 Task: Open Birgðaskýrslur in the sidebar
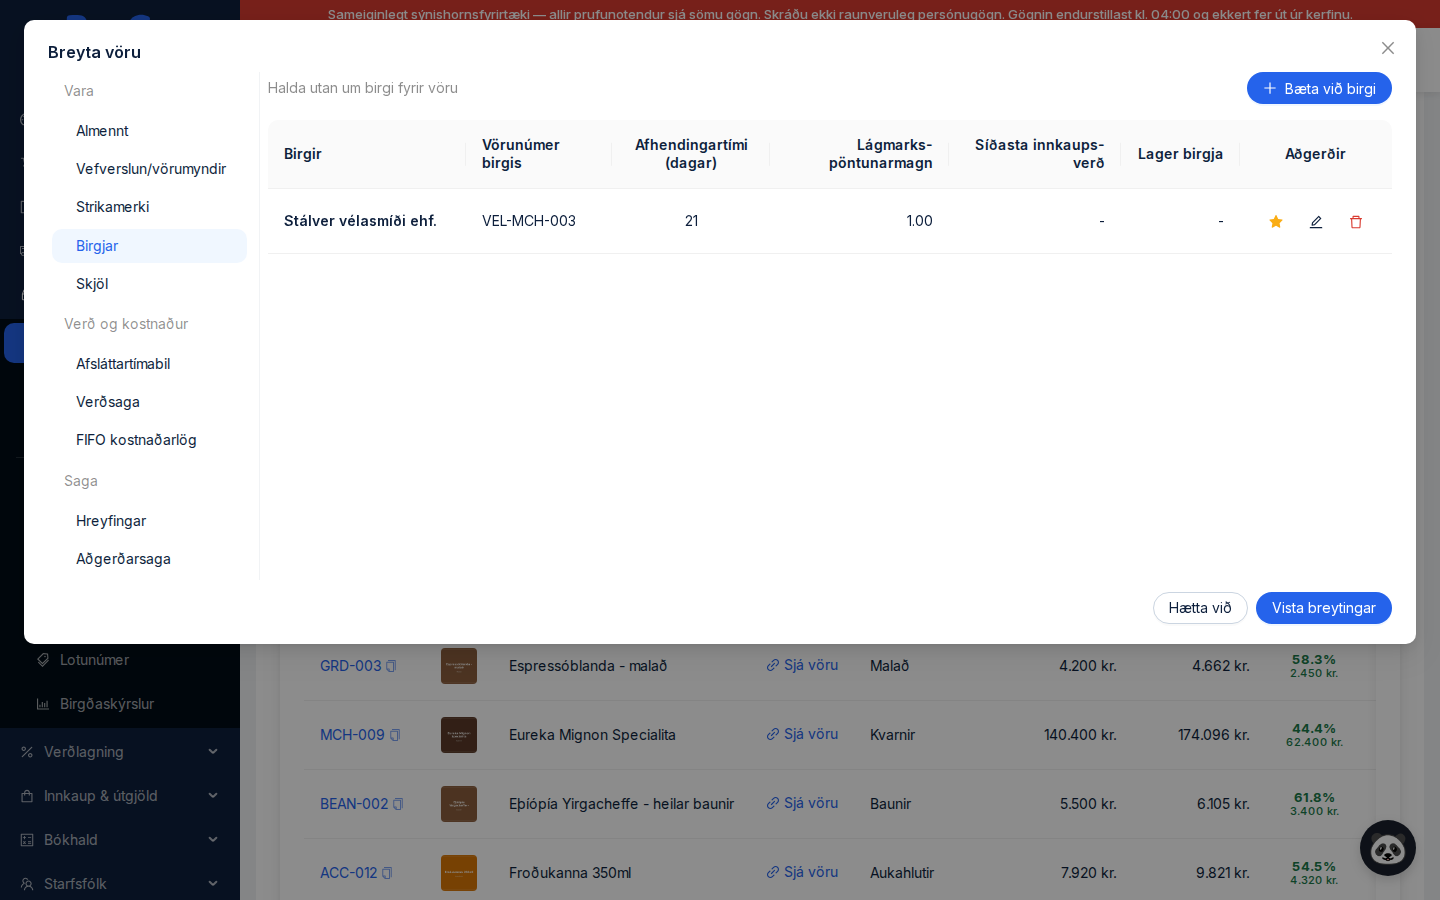120,704
